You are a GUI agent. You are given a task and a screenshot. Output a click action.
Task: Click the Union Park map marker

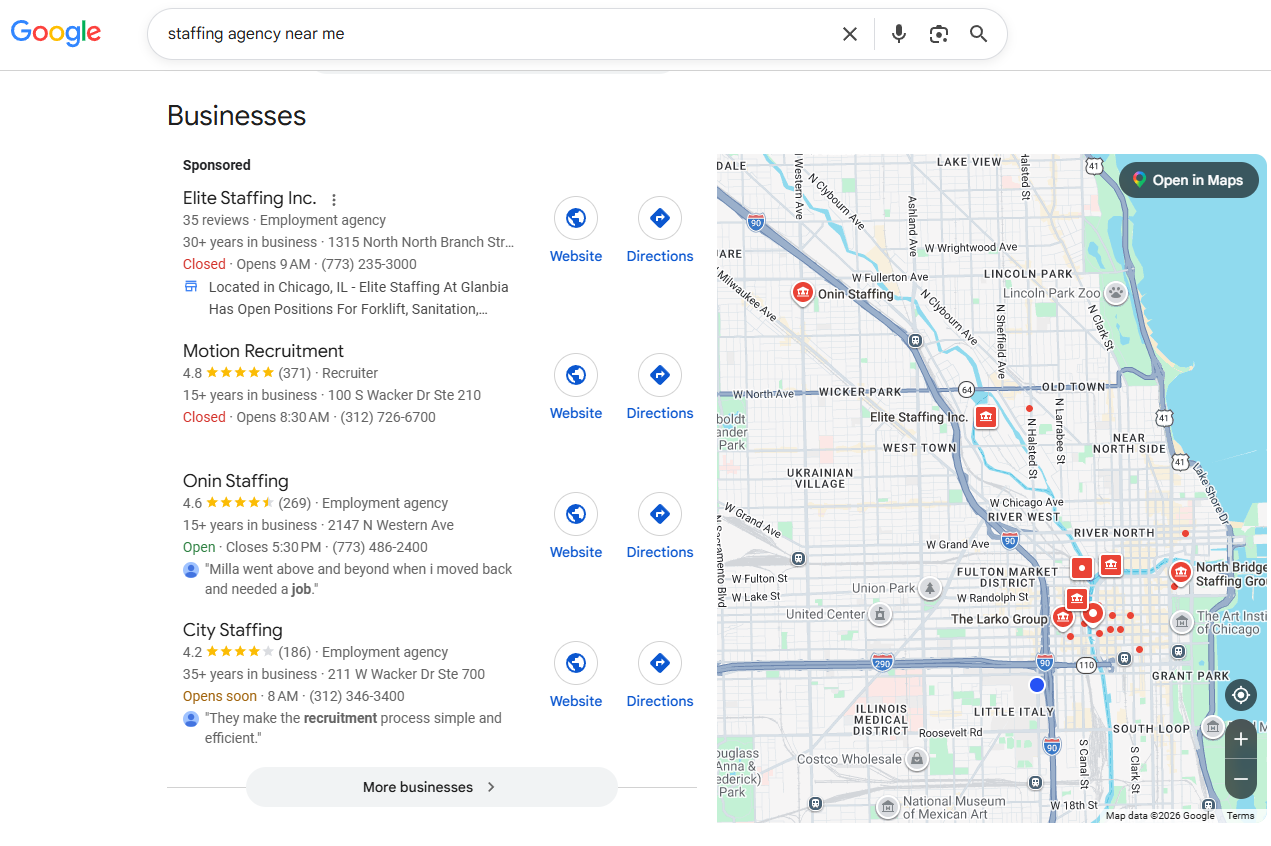[x=930, y=588]
